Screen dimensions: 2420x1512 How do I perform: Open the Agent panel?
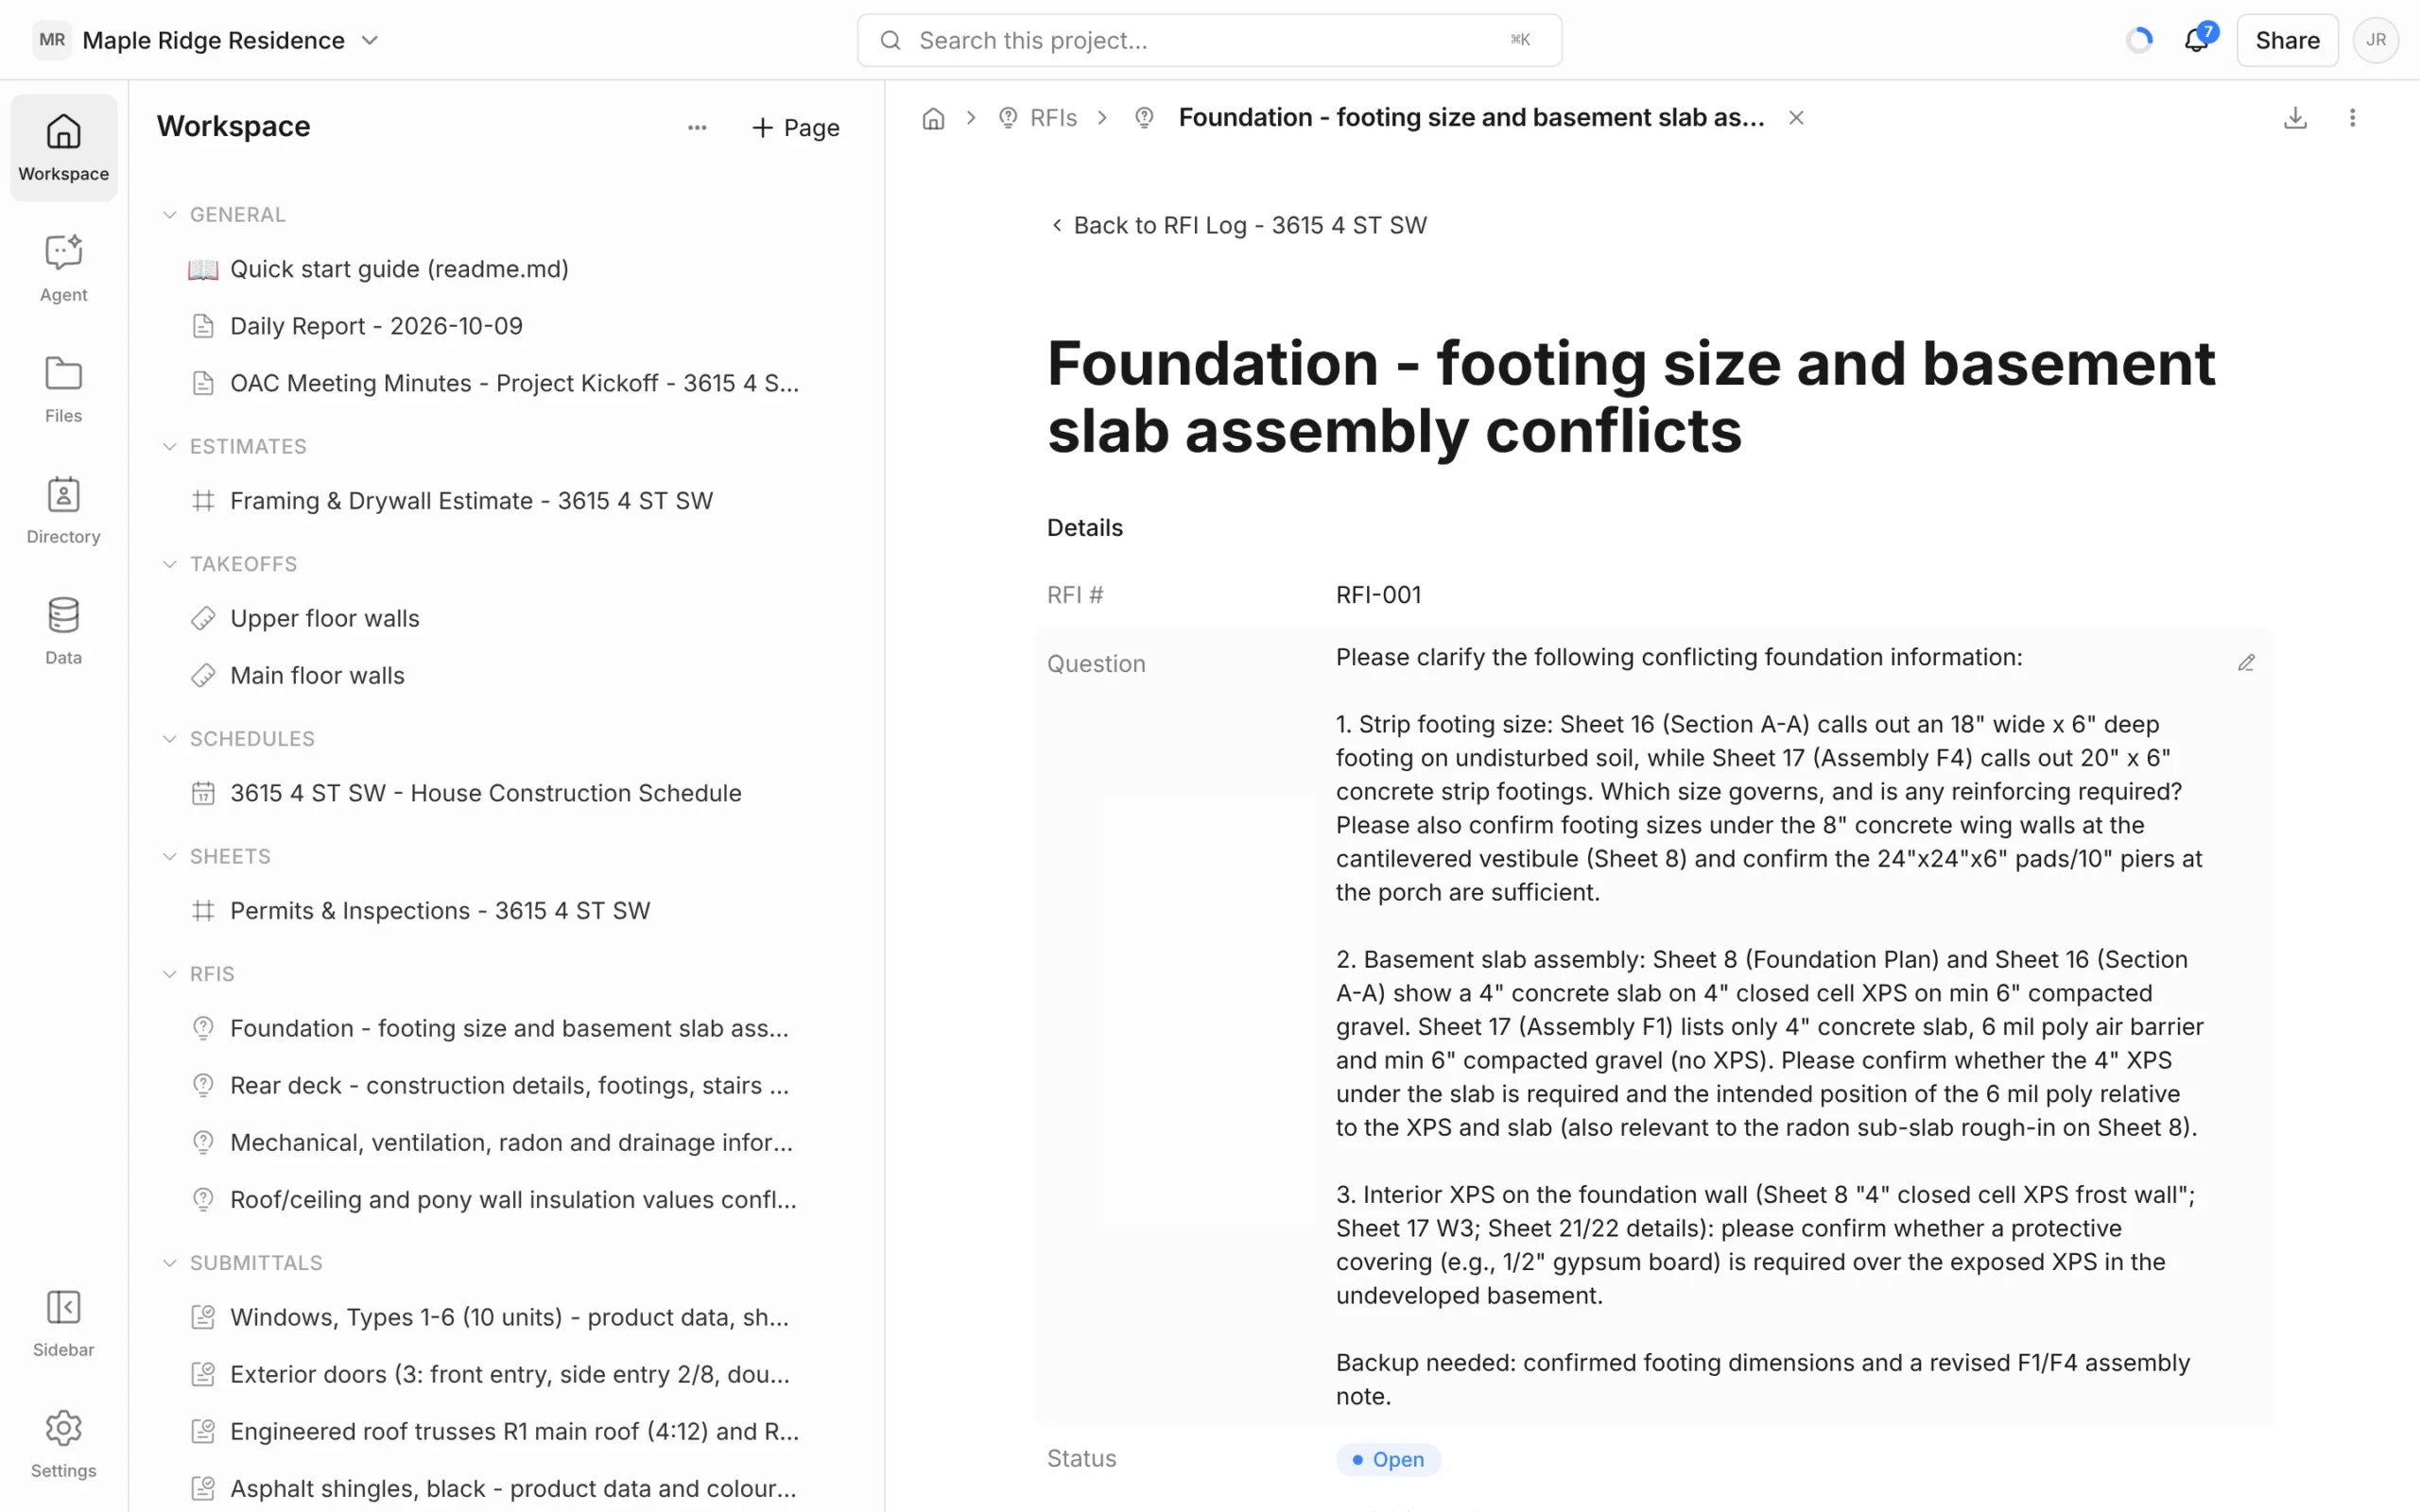point(63,268)
